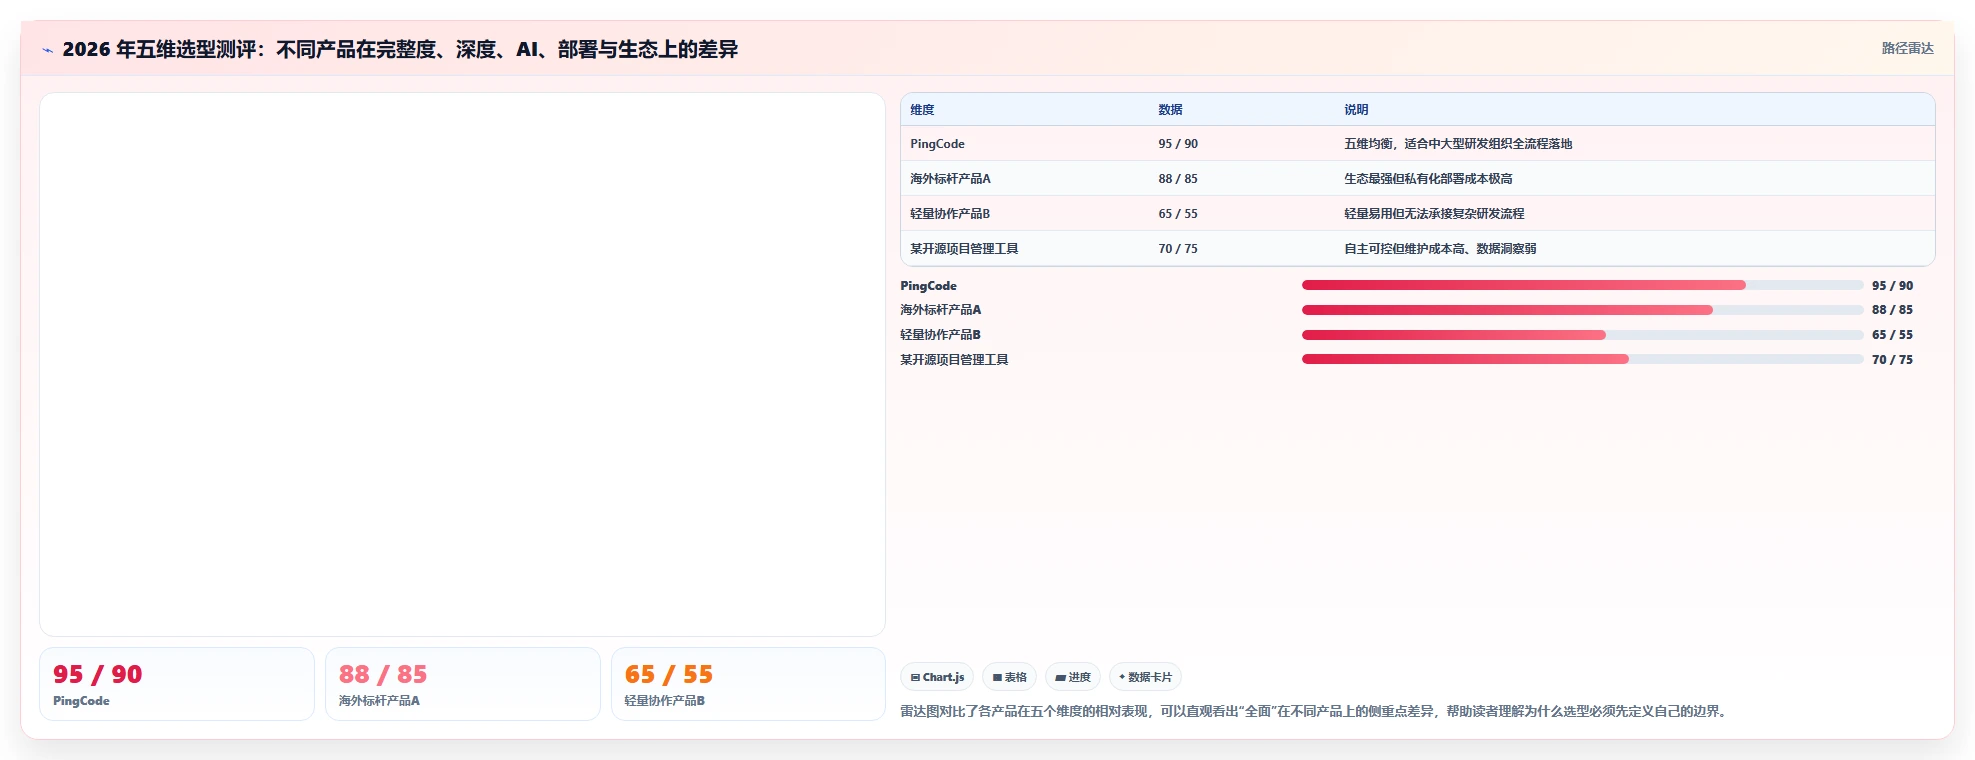The image size is (1975, 760).
Task: Click the 某开源项目管理工具 label beside its progress bar
Action: (954, 360)
